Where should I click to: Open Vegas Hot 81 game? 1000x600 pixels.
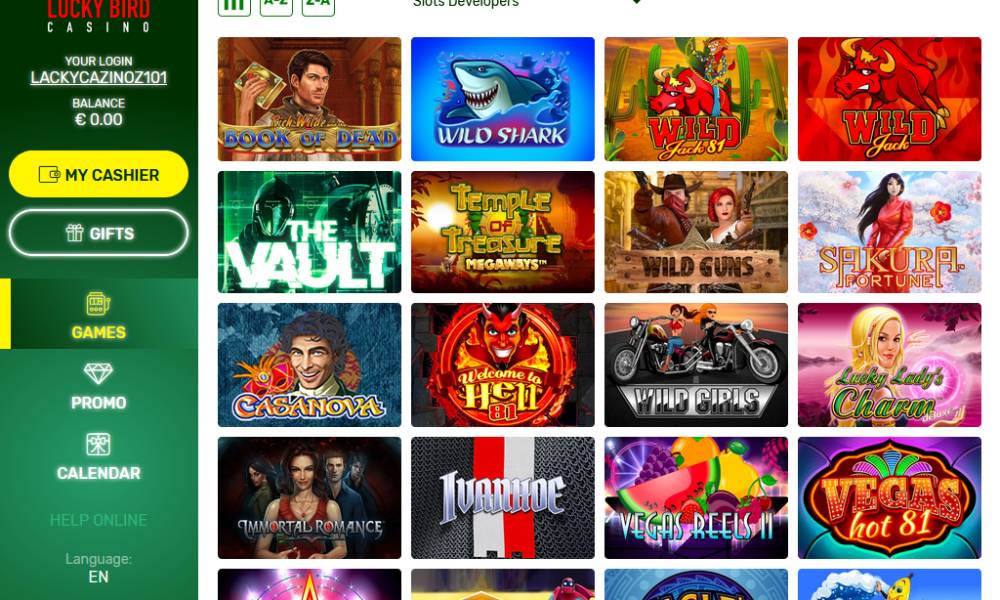click(889, 498)
